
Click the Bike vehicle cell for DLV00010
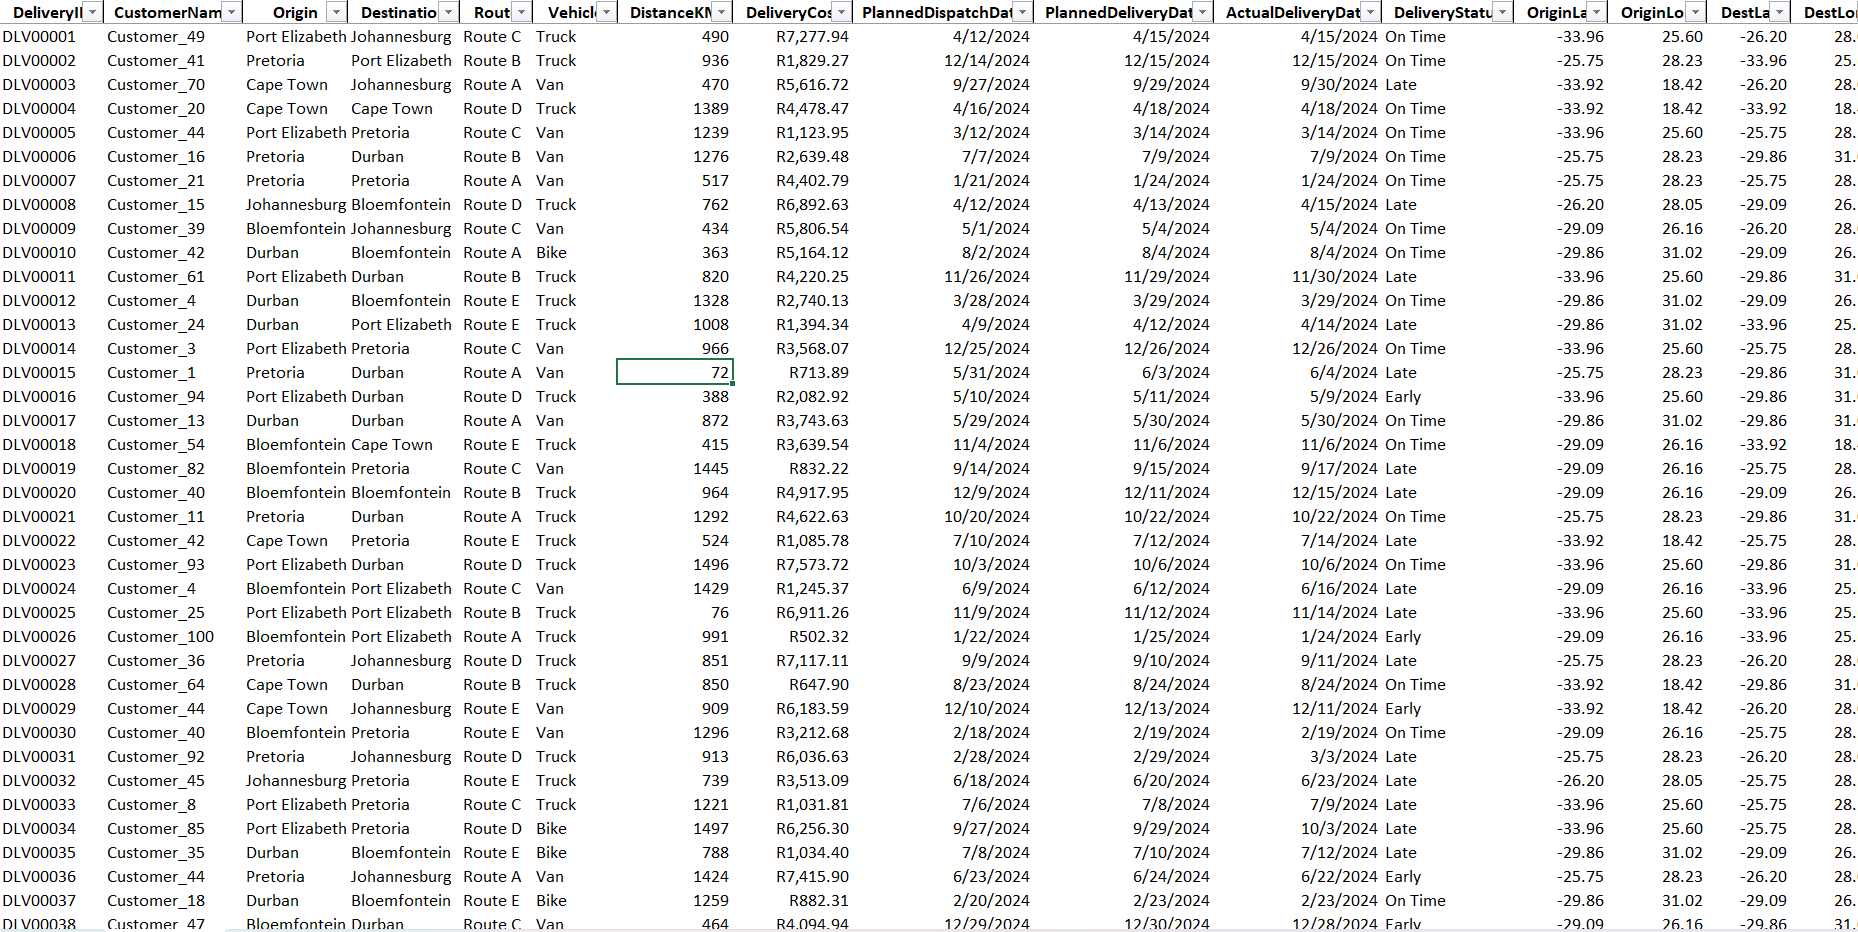551,253
